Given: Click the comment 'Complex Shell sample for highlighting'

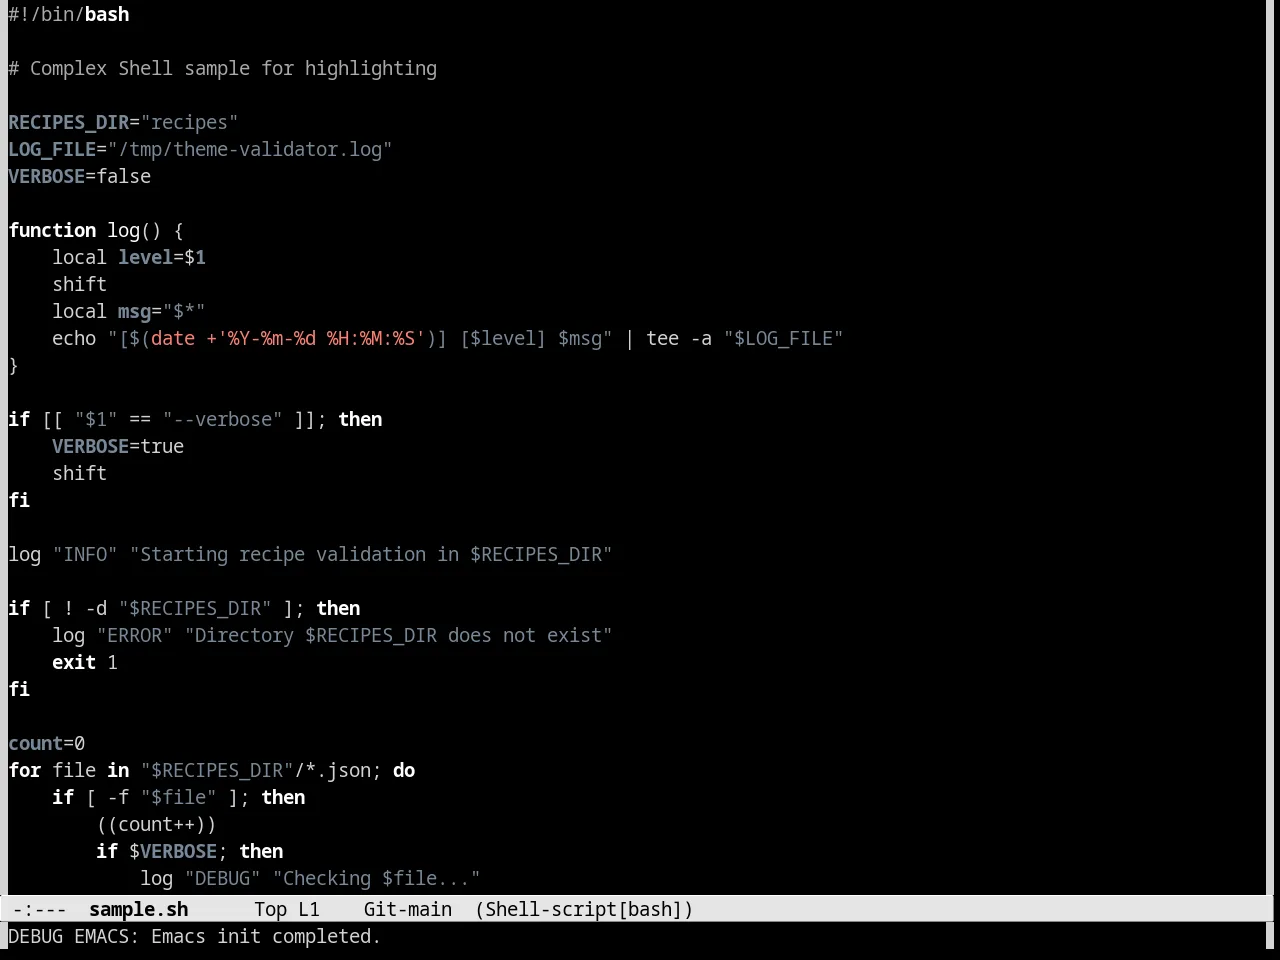Looking at the screenshot, I should pos(233,68).
